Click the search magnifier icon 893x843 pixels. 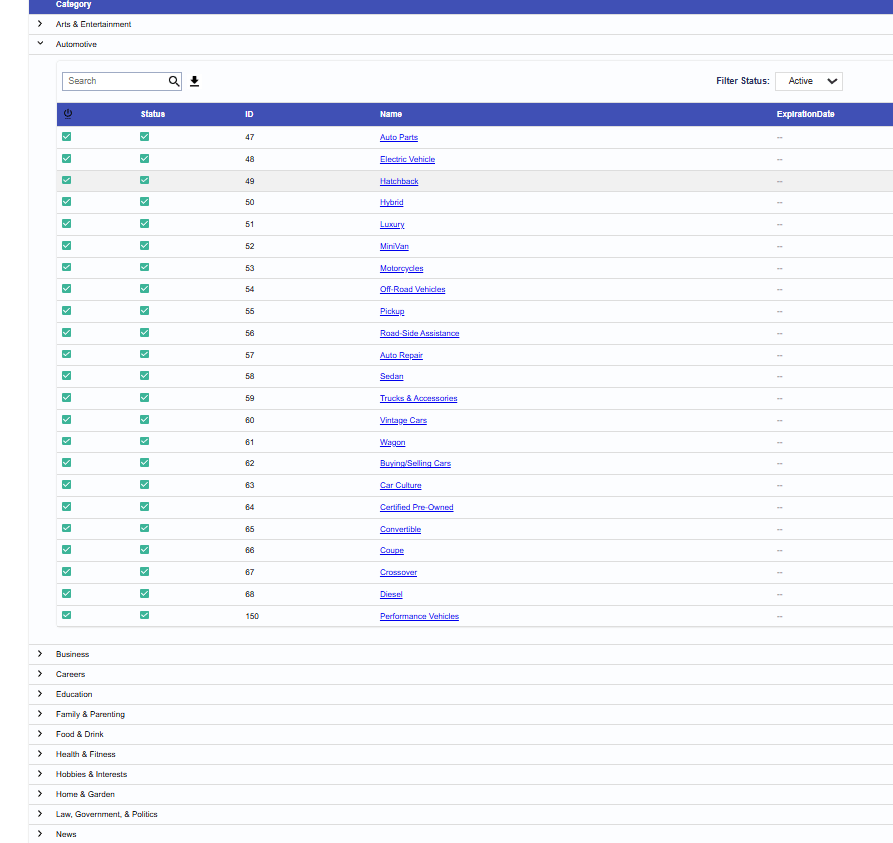(174, 81)
